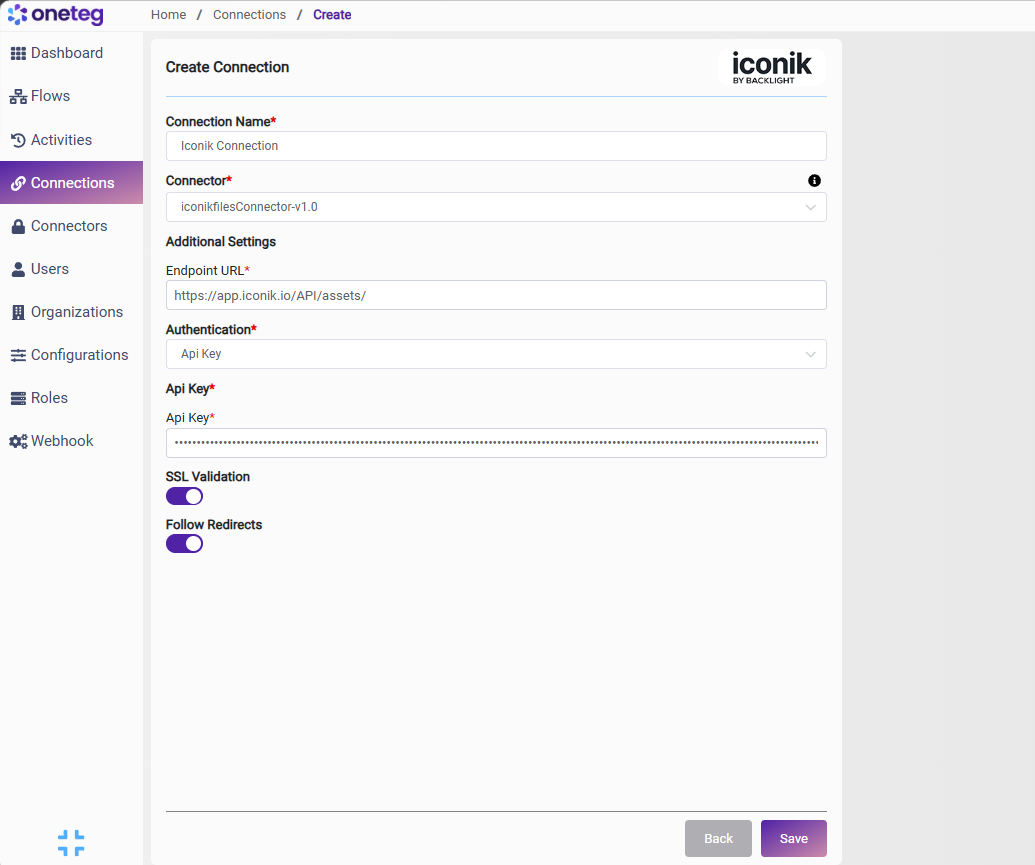Disable the SSL Validation toggle
Screen dimensions: 1035x865
pos(184,496)
